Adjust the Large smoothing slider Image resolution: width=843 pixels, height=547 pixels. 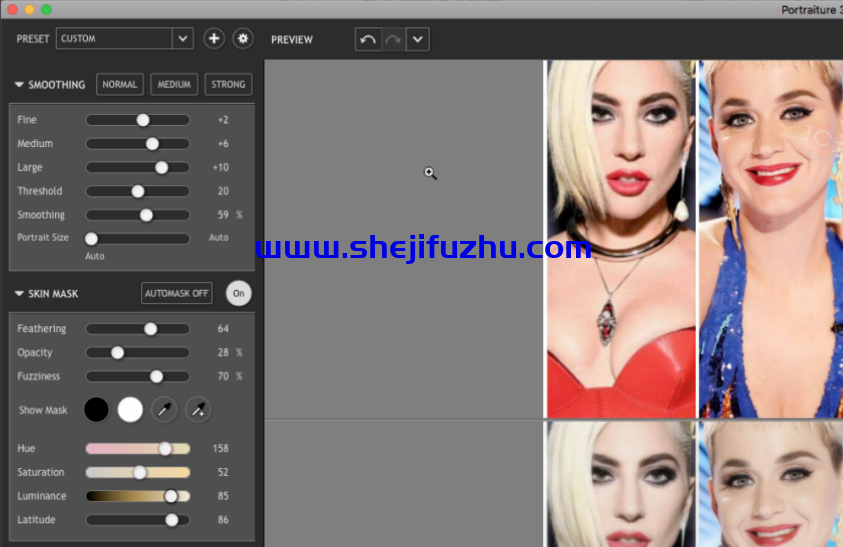138,167
